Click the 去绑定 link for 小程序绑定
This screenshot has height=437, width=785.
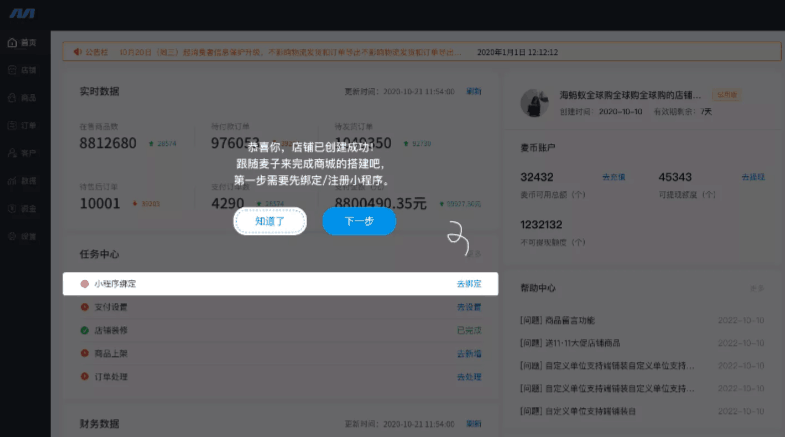469,284
